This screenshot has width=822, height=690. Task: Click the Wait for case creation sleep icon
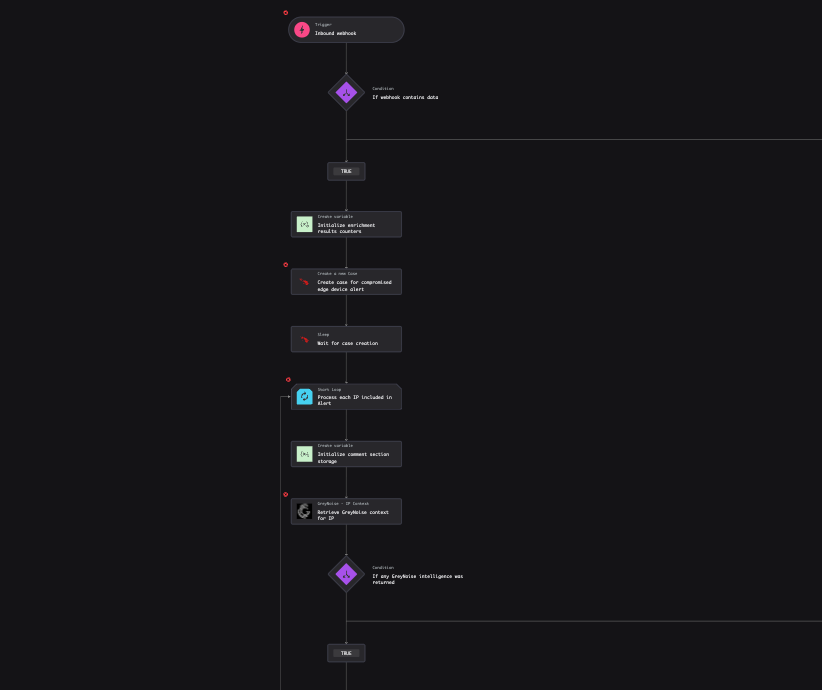click(x=305, y=339)
